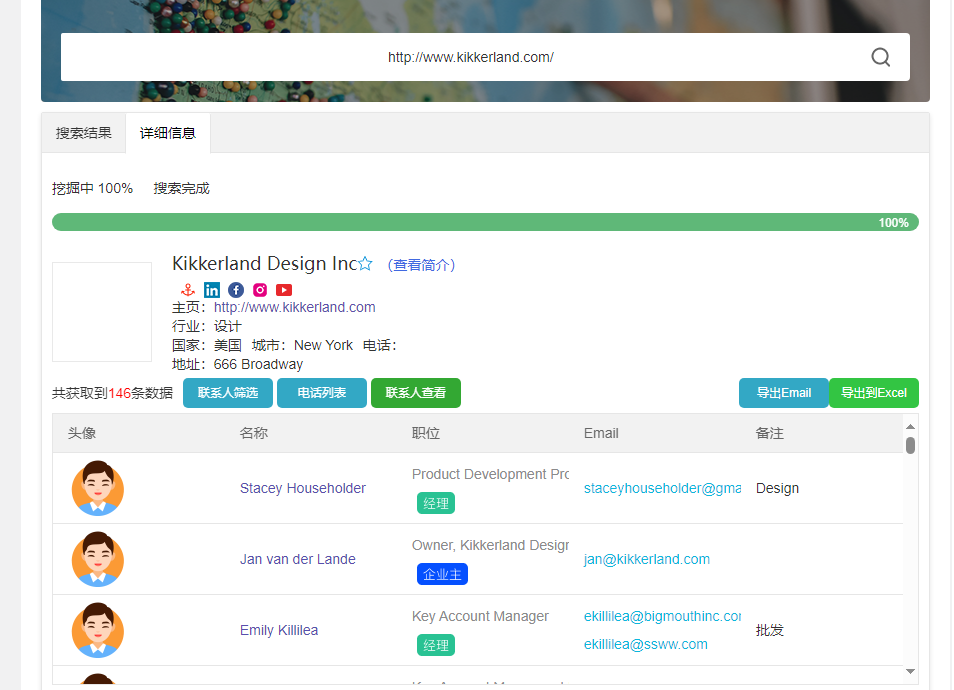
Task: Click the table vertical scrollbar thumb
Action: [x=910, y=445]
